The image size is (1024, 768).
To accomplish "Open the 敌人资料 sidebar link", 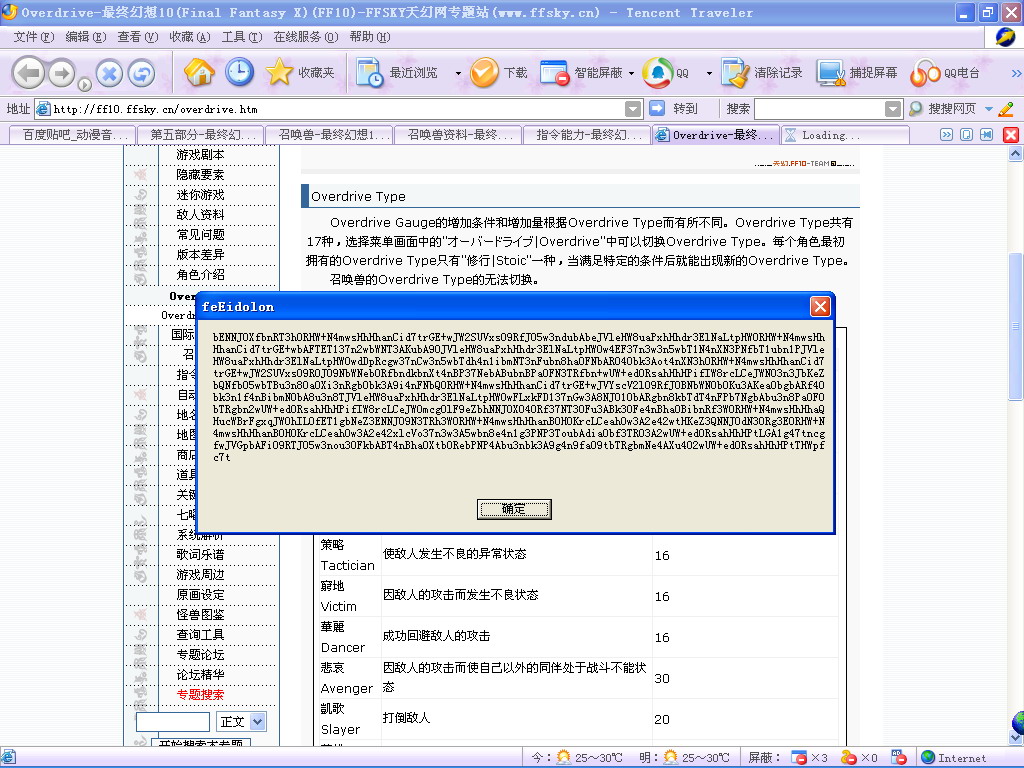I will click(x=200, y=214).
